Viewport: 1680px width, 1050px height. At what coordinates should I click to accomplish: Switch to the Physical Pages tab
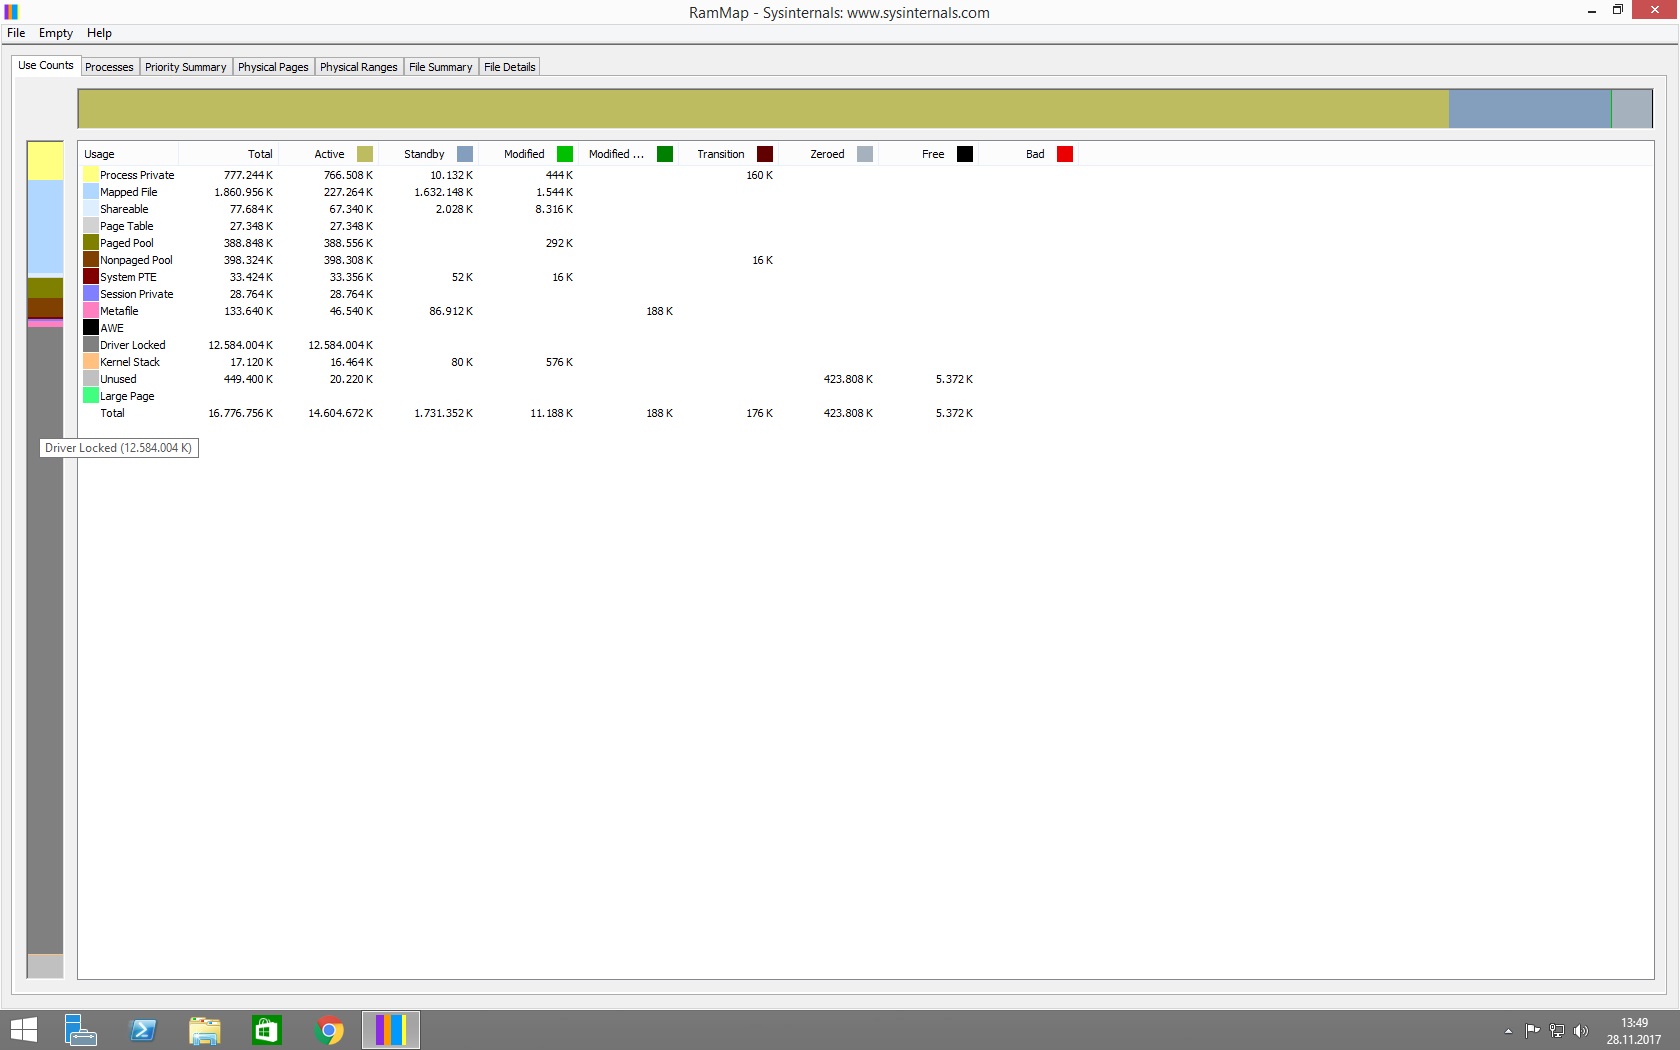coord(273,67)
